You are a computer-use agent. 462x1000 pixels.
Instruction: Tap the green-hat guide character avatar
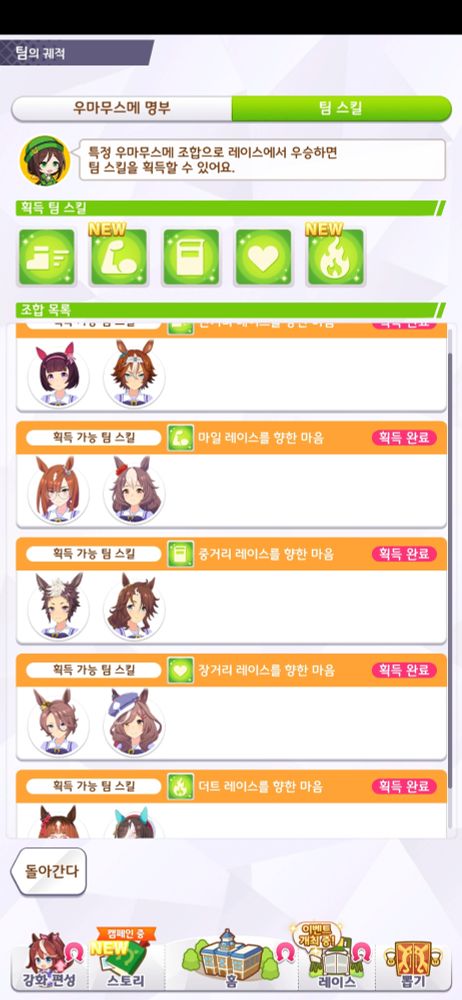(x=45, y=161)
